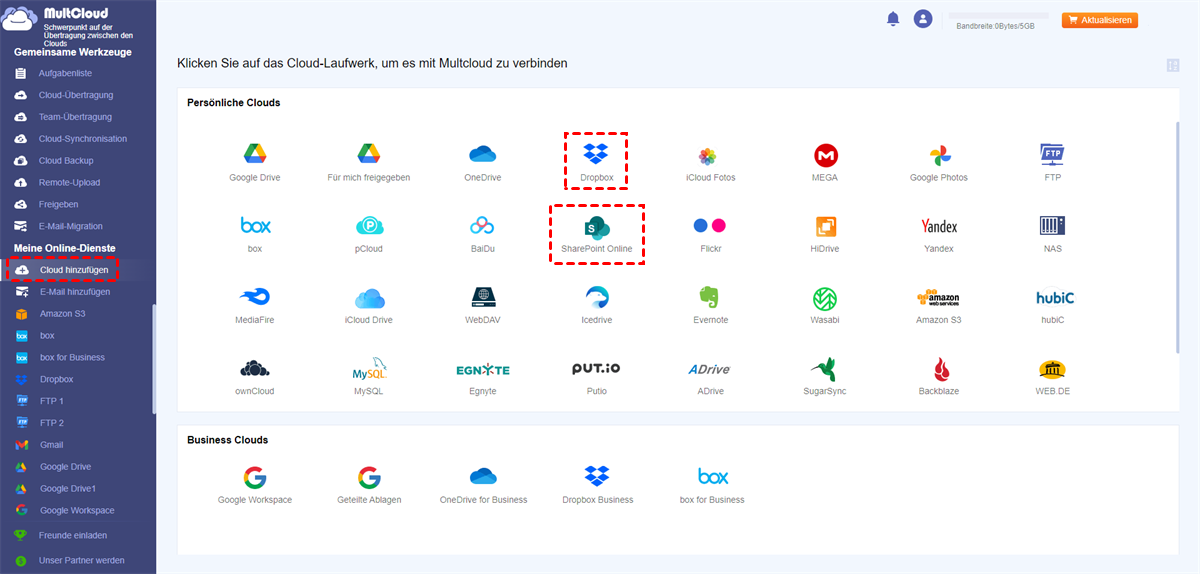Click the MySQL icon

click(x=369, y=368)
